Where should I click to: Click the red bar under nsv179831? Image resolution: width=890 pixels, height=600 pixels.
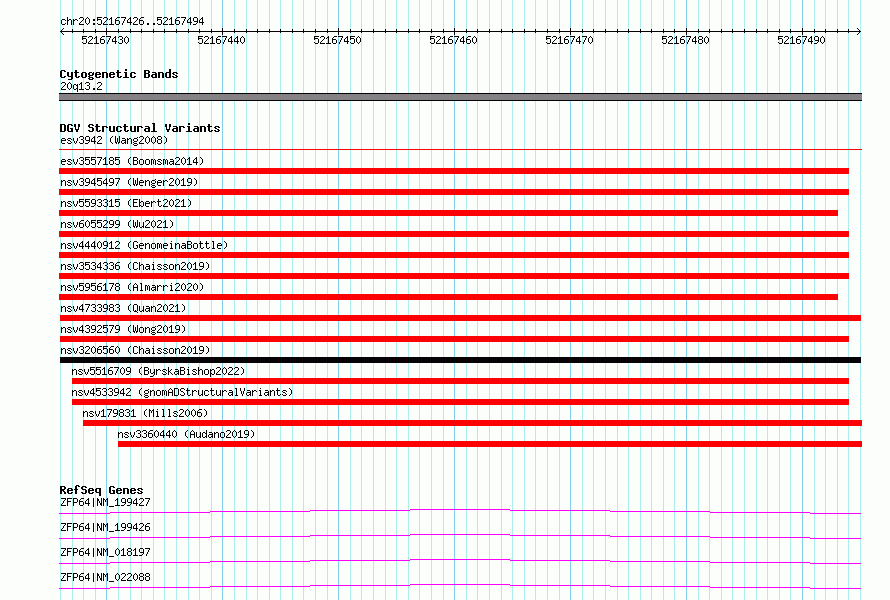pyautogui.click(x=472, y=423)
